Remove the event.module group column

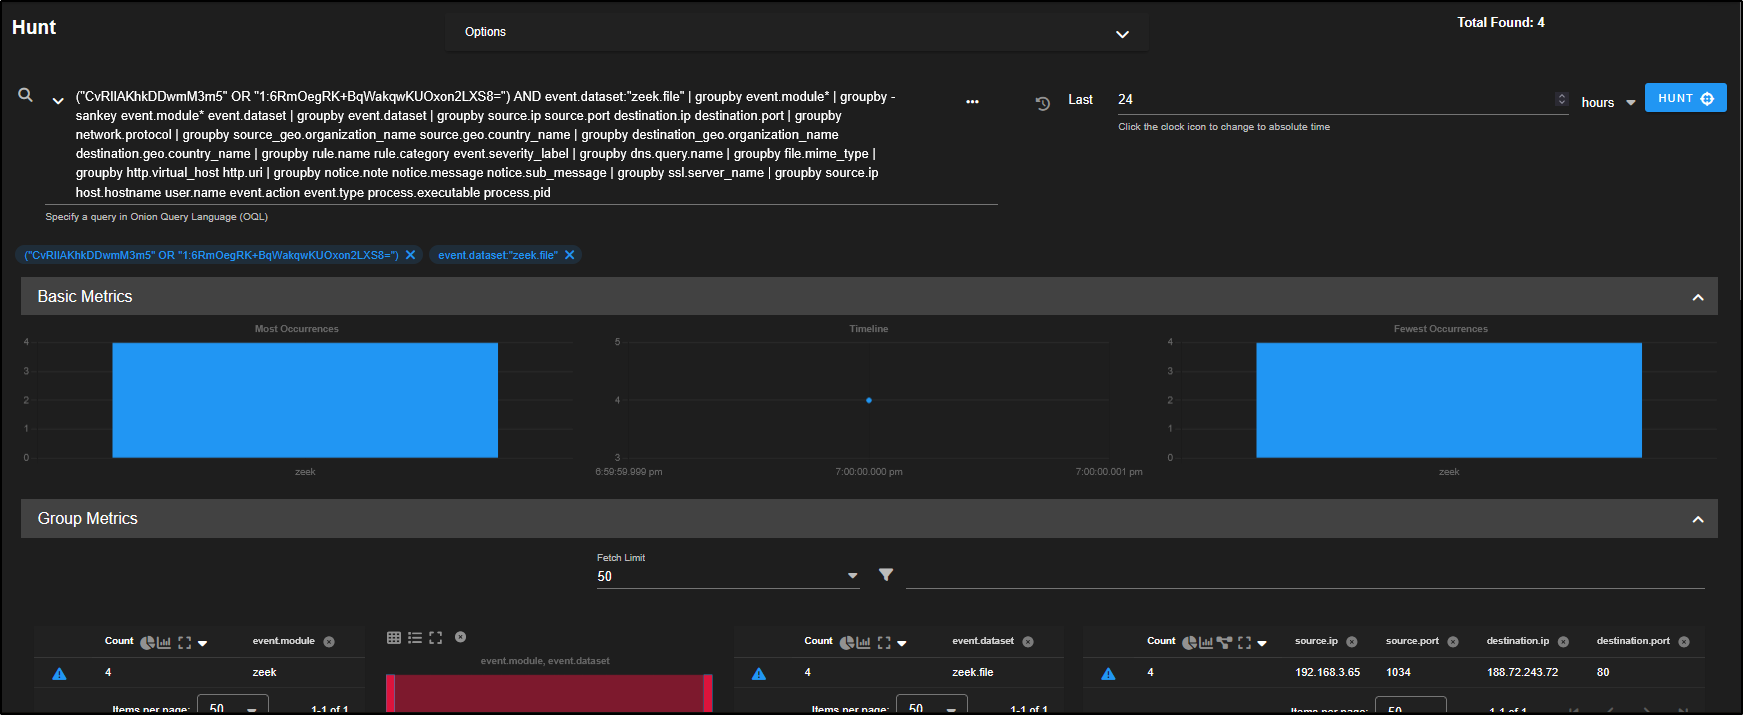pos(329,642)
